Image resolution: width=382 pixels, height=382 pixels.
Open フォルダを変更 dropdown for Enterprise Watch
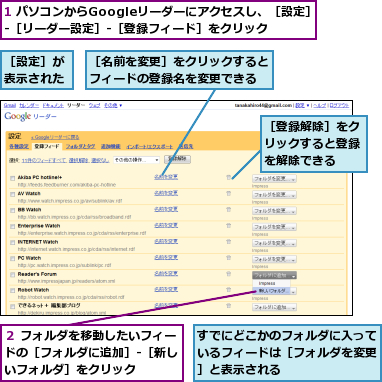click(x=274, y=227)
